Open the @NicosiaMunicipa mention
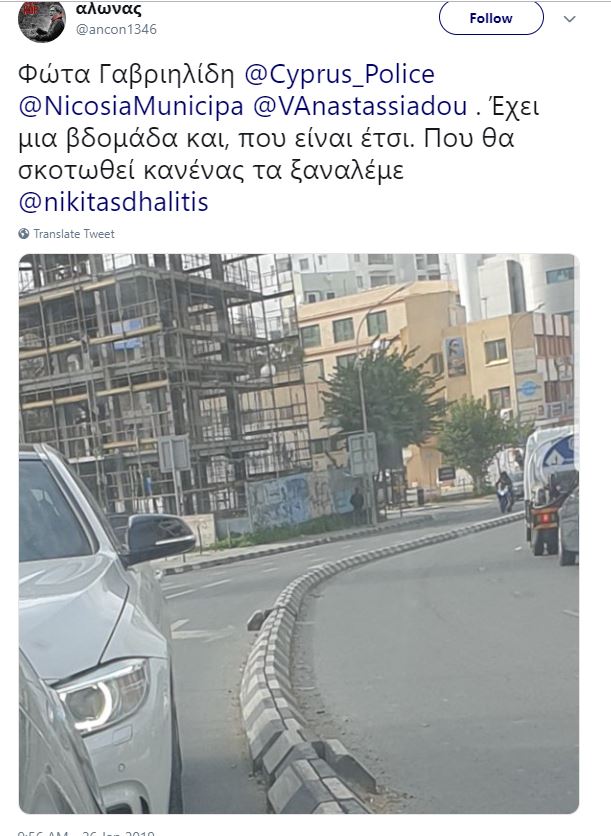This screenshot has width=611, height=836. [131, 106]
